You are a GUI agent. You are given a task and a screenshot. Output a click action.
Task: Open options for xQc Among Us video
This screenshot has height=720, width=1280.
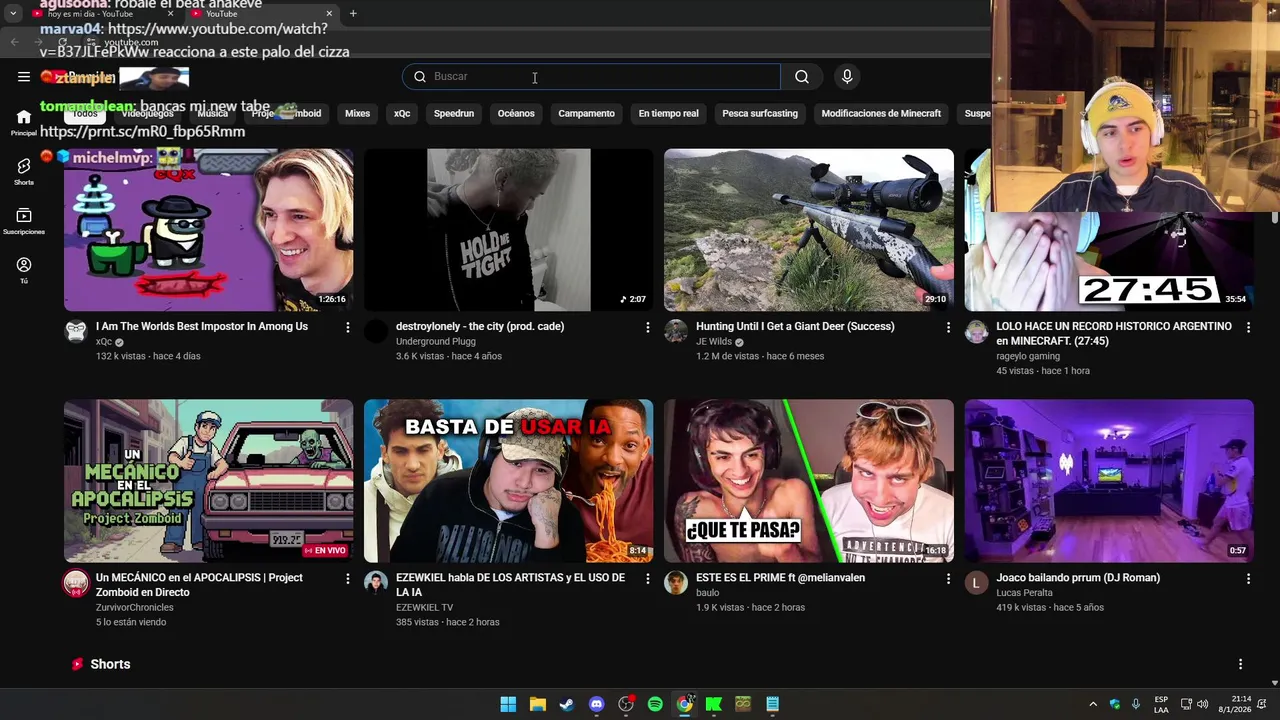tap(348, 327)
